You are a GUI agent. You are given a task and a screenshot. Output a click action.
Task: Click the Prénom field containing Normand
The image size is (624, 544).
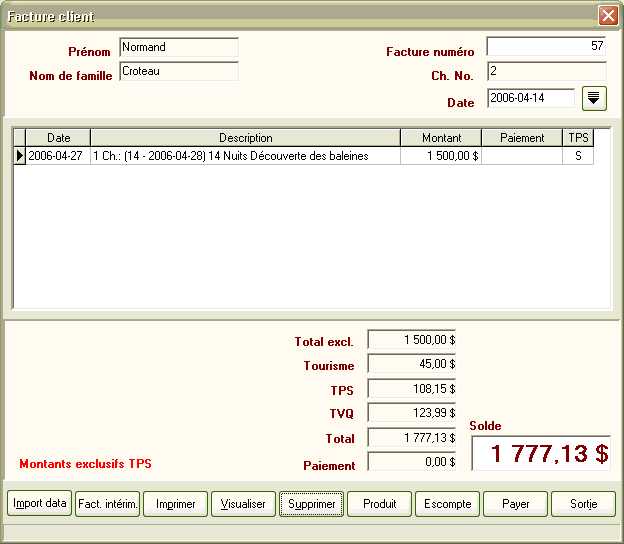[x=178, y=47]
